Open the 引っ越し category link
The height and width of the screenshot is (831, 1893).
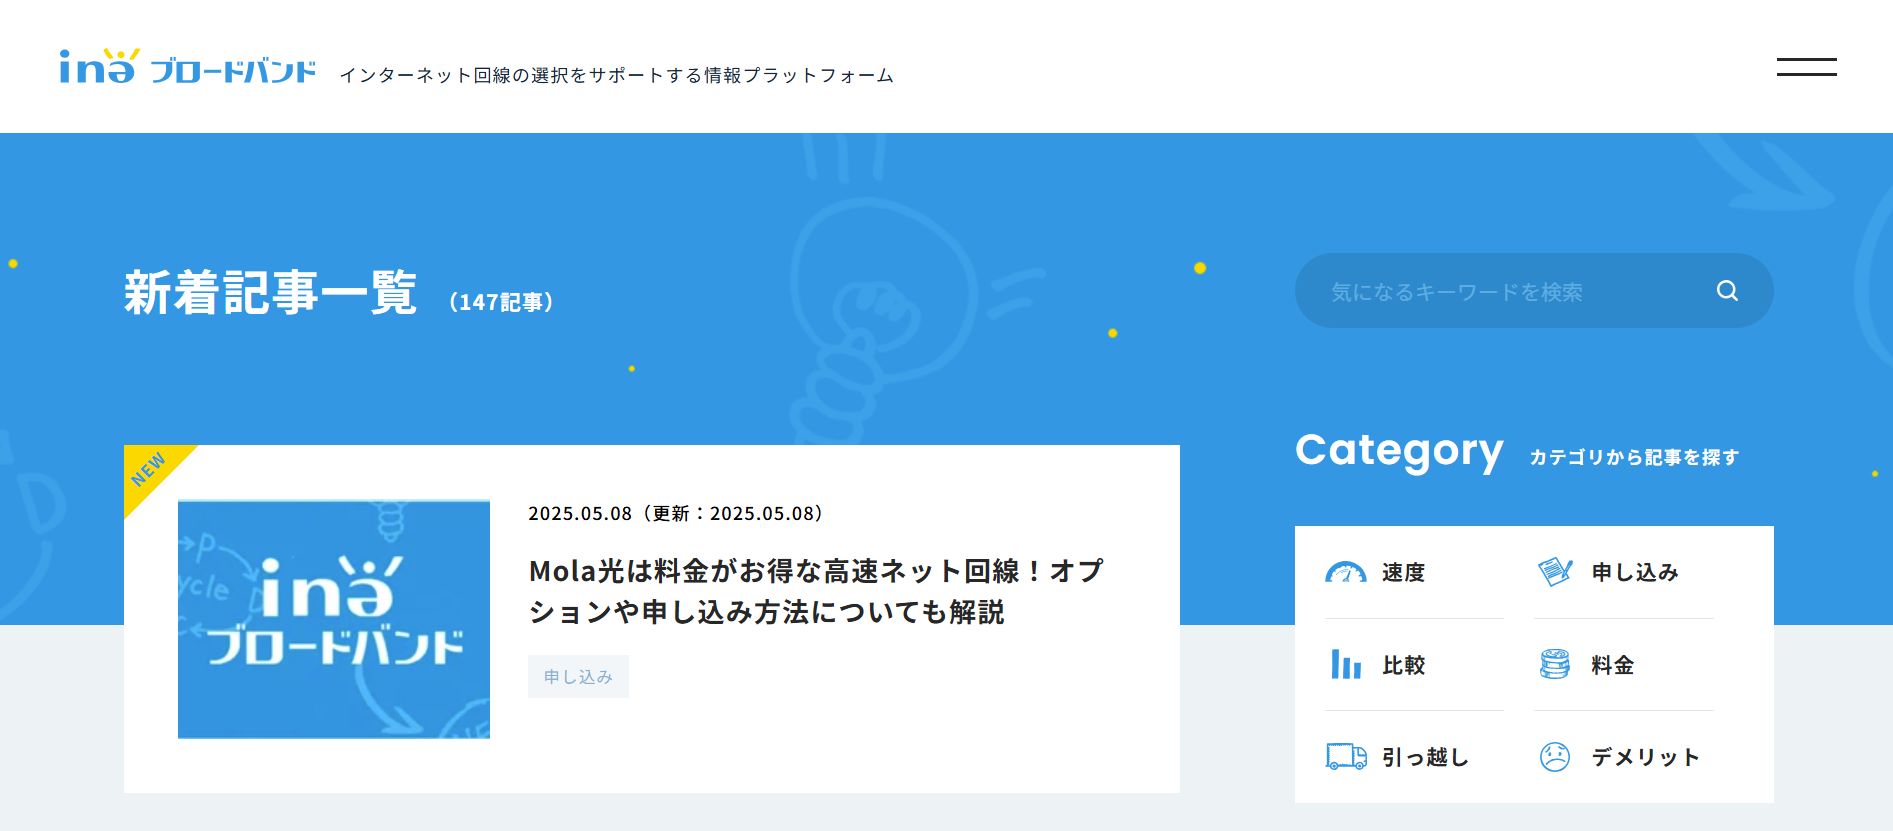[x=1414, y=757]
